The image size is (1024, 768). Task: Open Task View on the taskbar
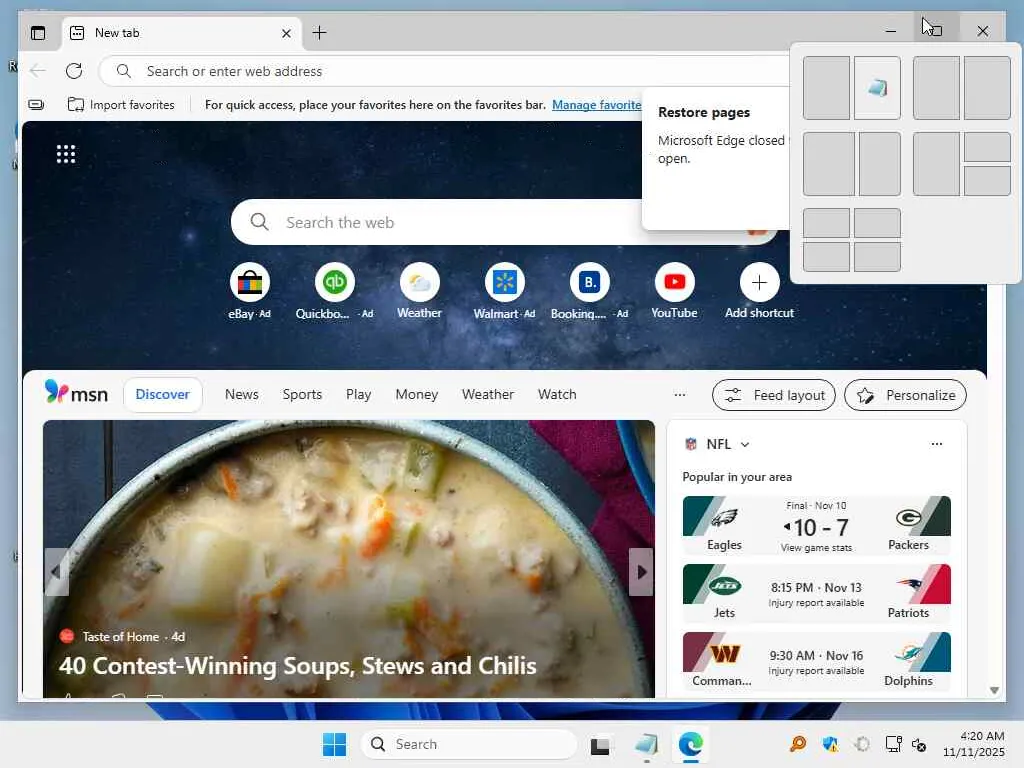tap(600, 744)
